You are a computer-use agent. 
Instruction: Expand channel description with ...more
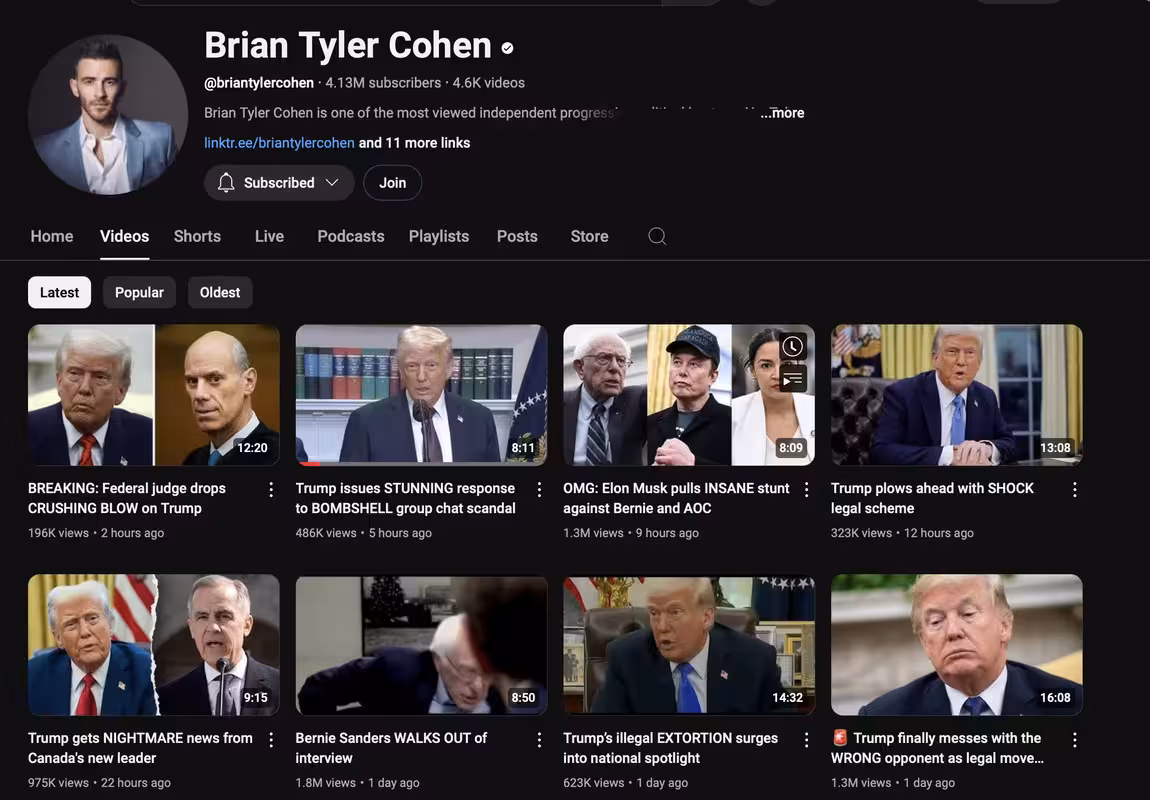coord(783,113)
